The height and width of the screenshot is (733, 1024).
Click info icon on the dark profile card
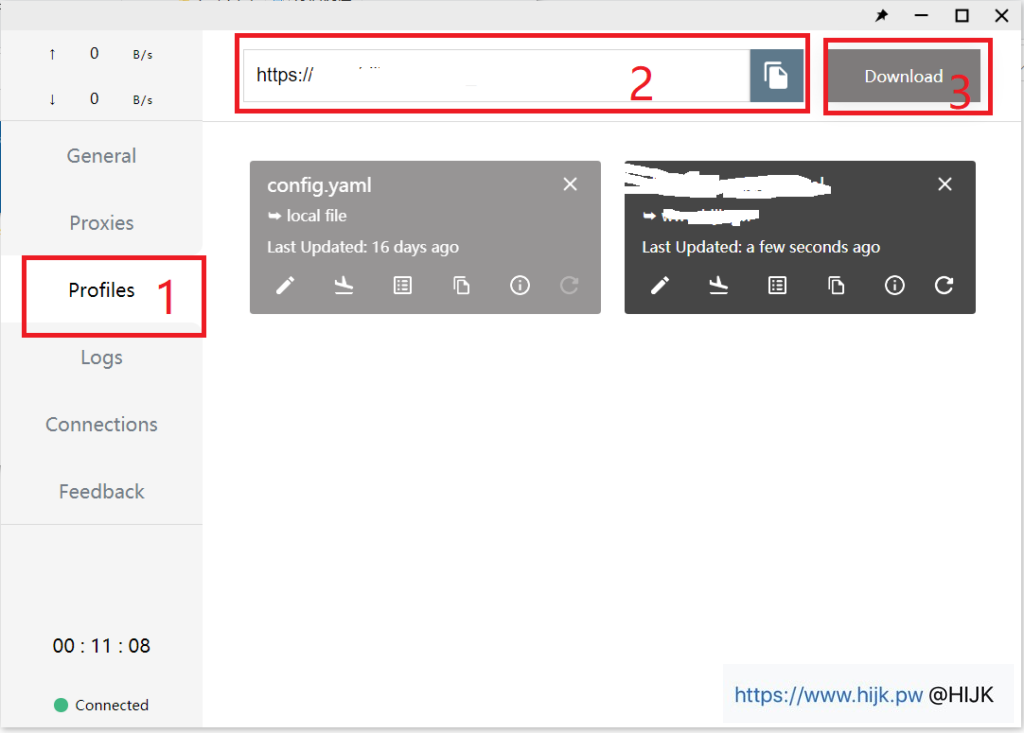coord(895,286)
